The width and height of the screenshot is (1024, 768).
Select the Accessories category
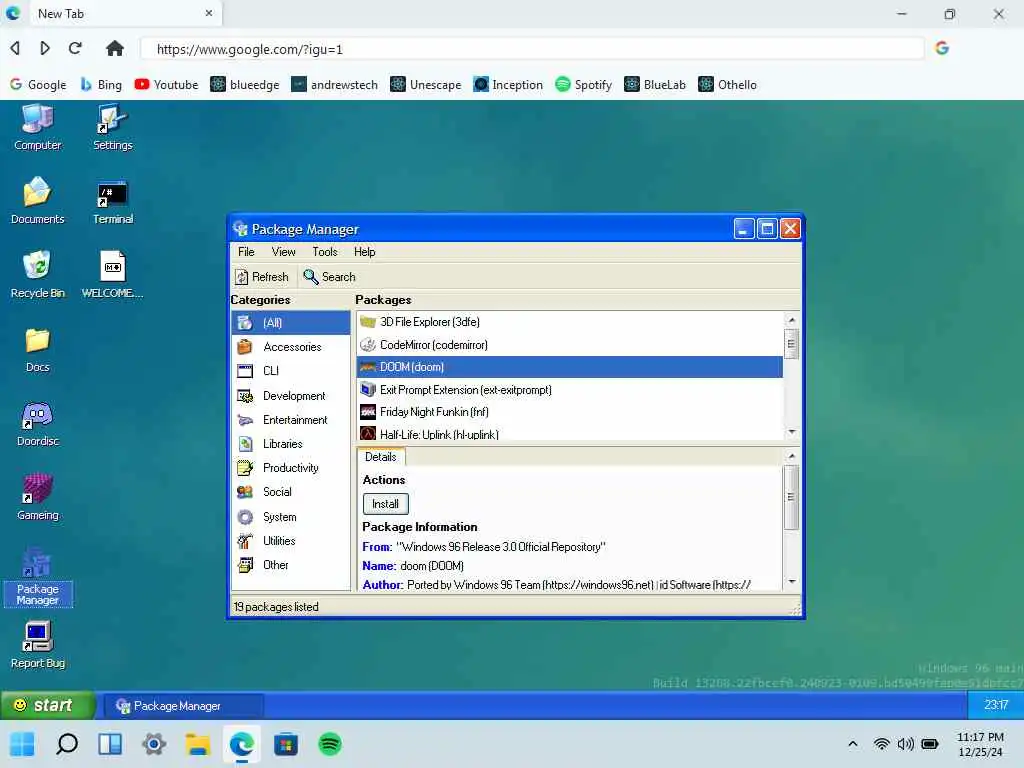291,347
